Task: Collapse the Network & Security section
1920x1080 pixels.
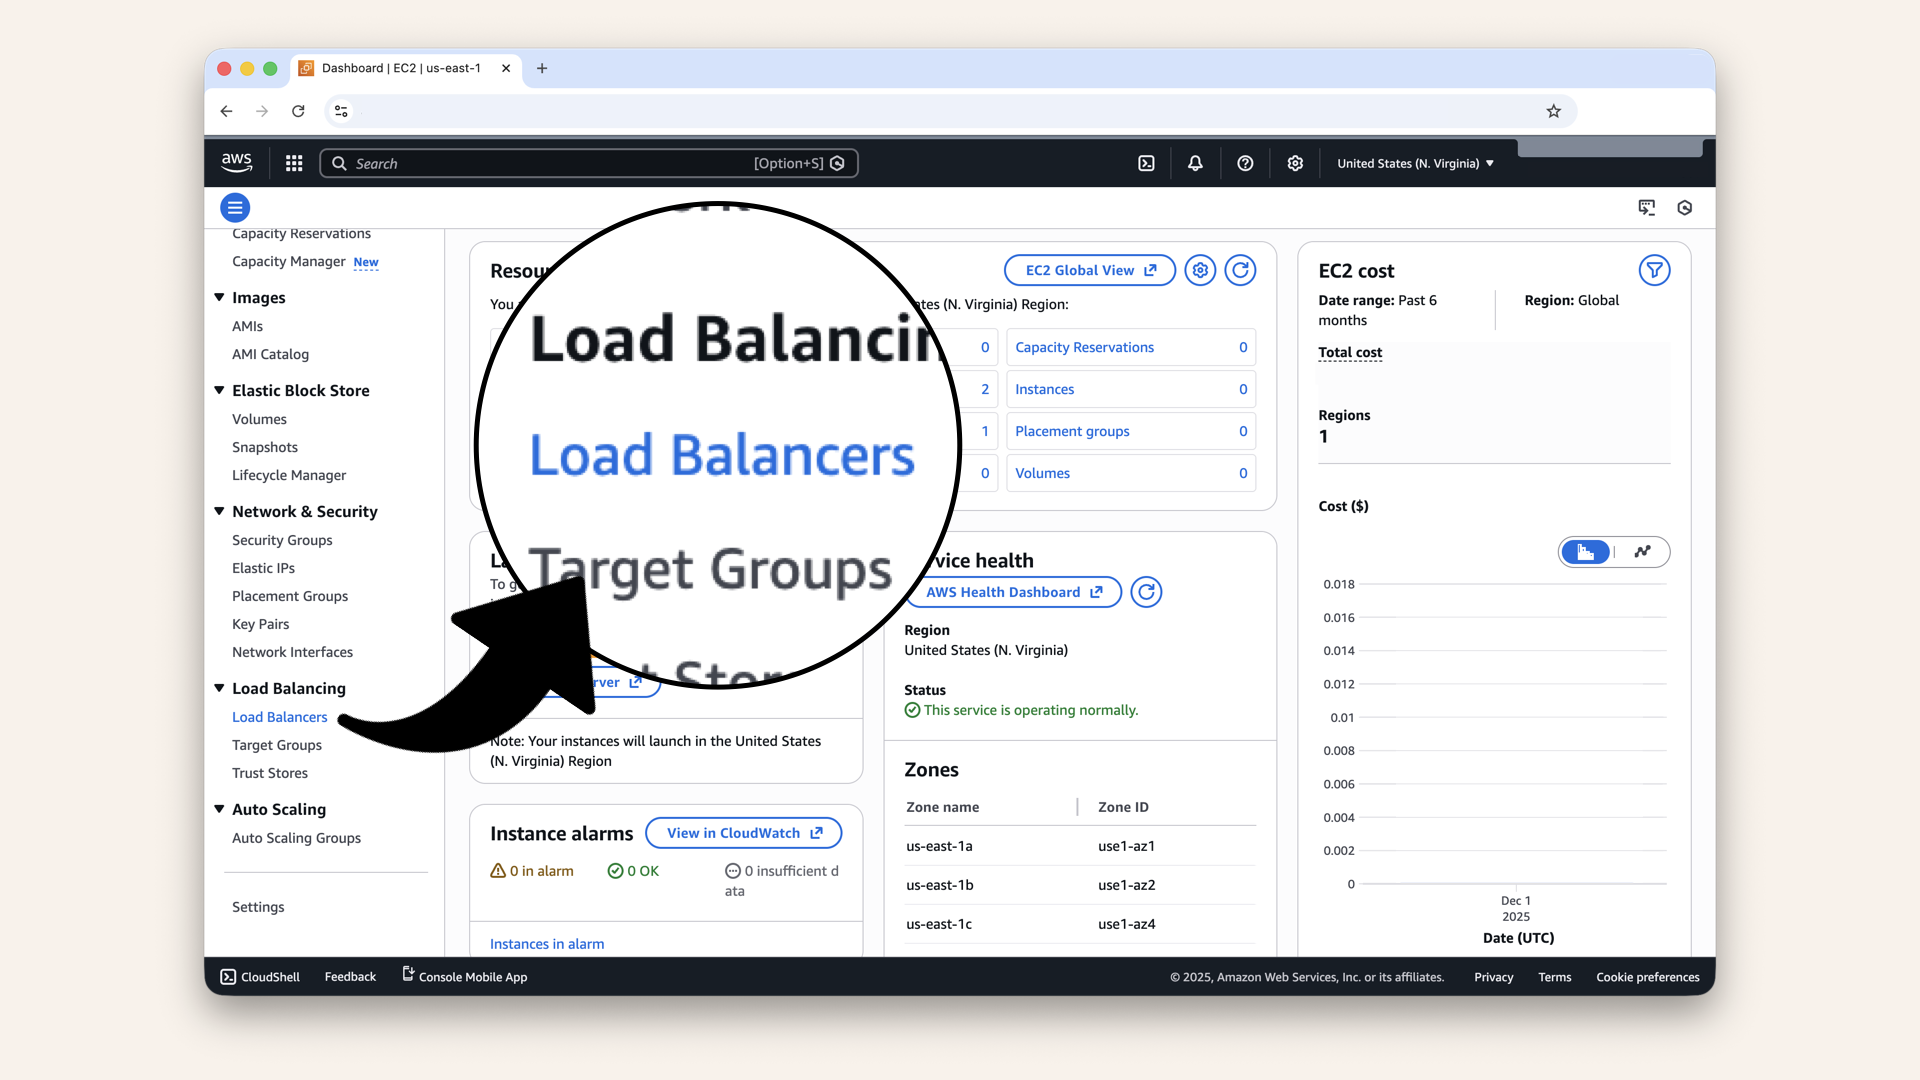Action: tap(219, 511)
